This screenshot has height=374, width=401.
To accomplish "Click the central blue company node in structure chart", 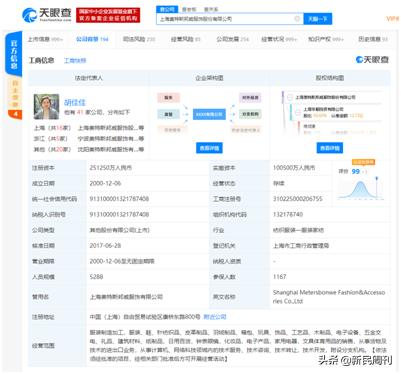I will [x=209, y=114].
